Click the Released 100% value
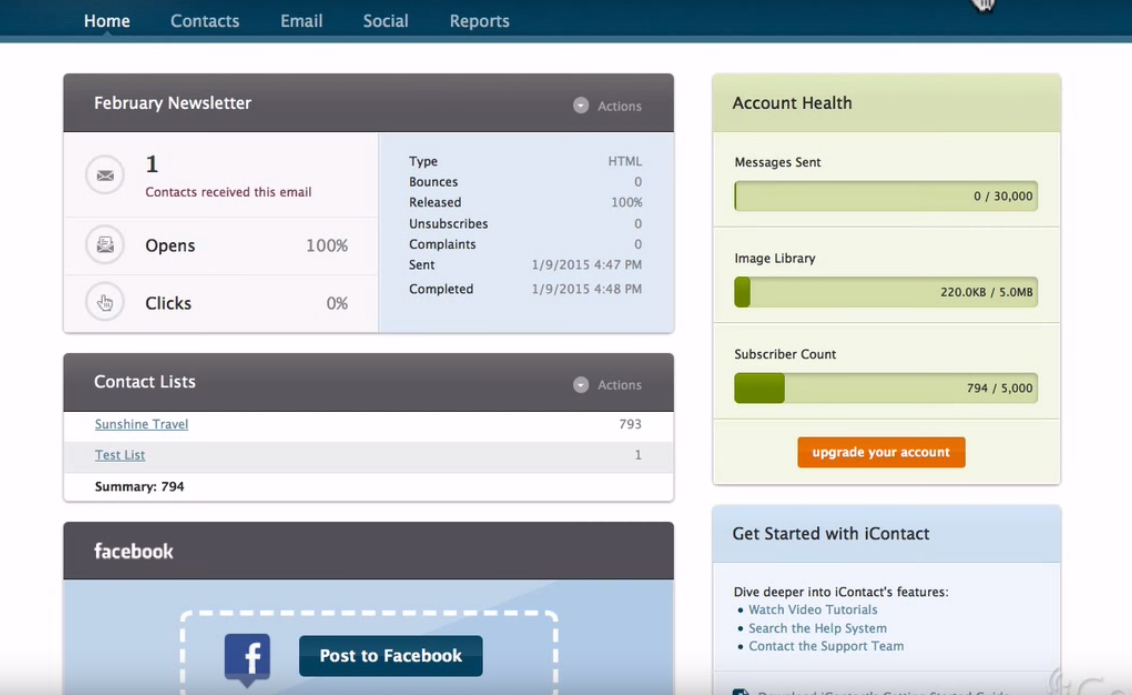The width and height of the screenshot is (1132, 695). pos(626,203)
